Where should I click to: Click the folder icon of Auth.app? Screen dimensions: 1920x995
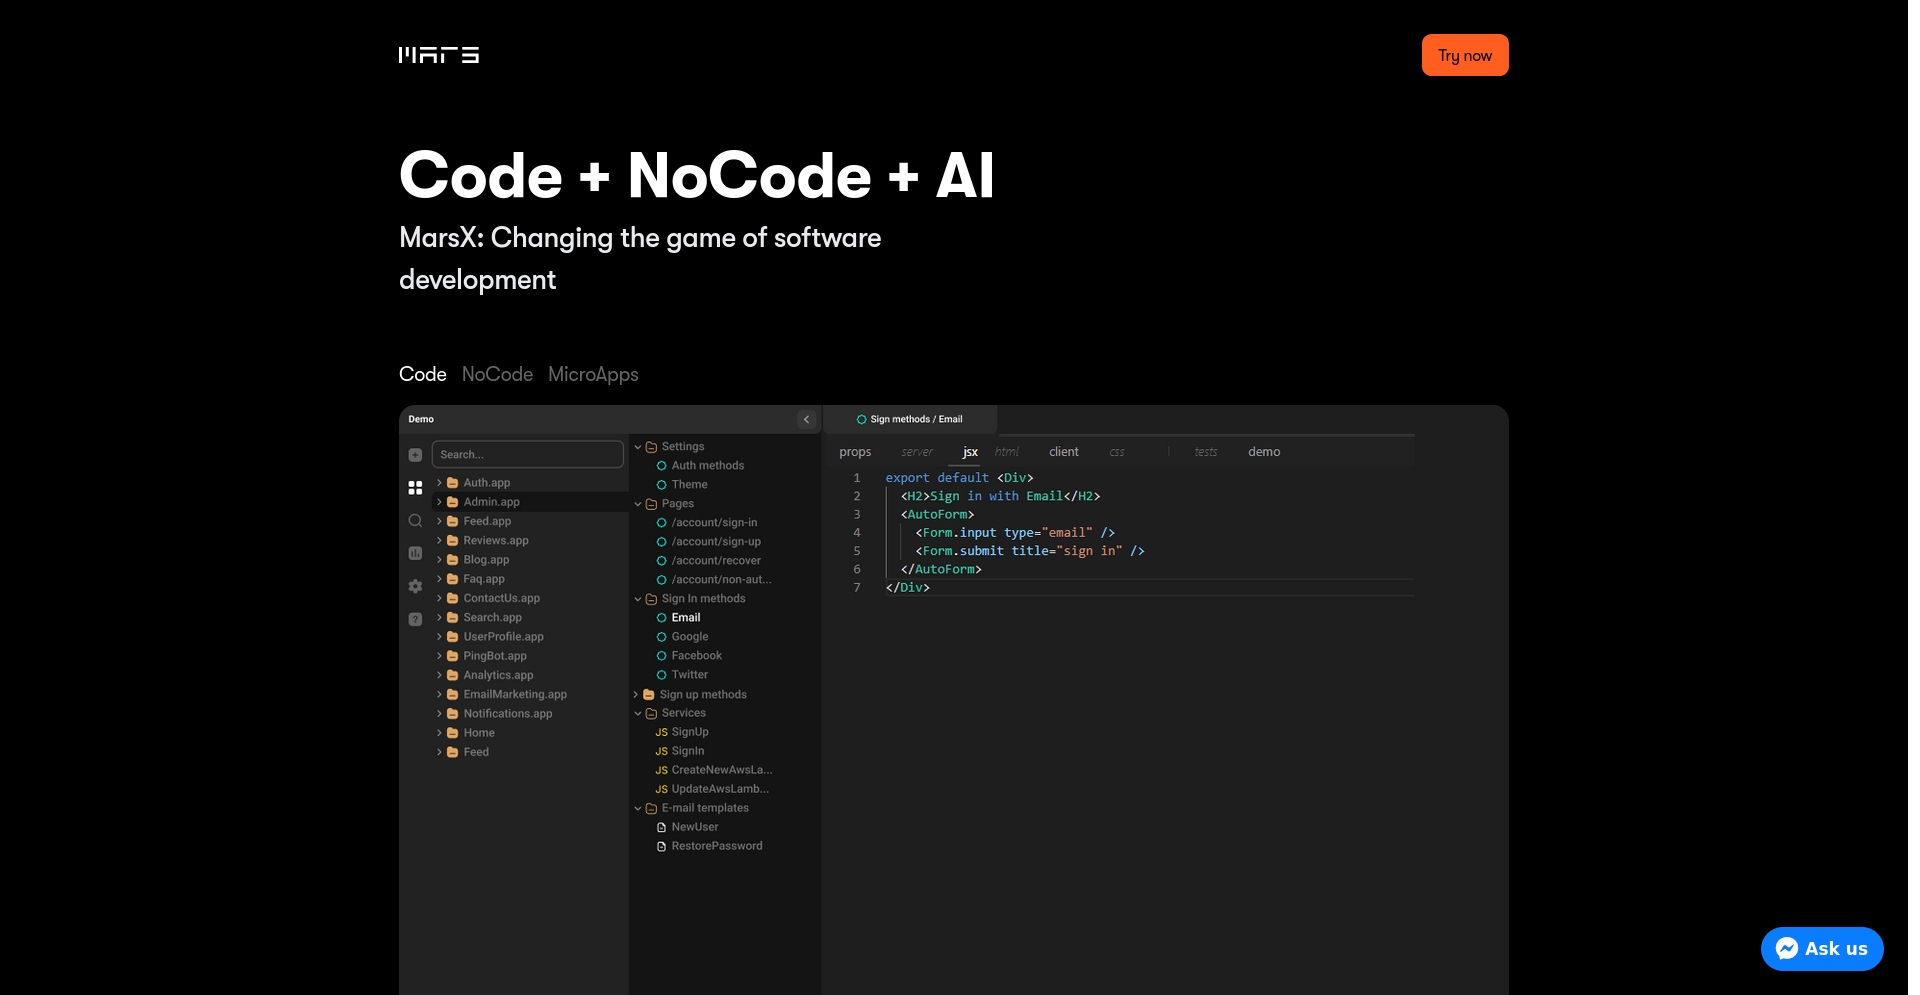point(452,483)
